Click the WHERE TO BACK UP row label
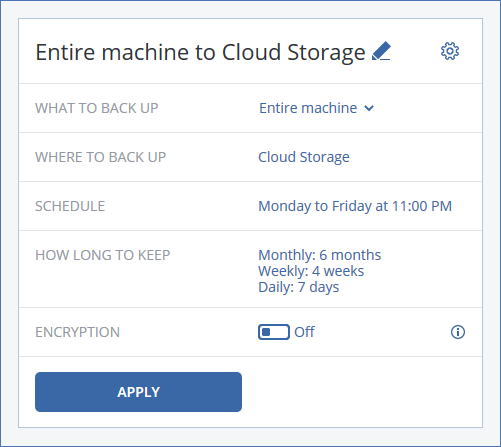Viewport: 501px width, 447px height. 100,157
